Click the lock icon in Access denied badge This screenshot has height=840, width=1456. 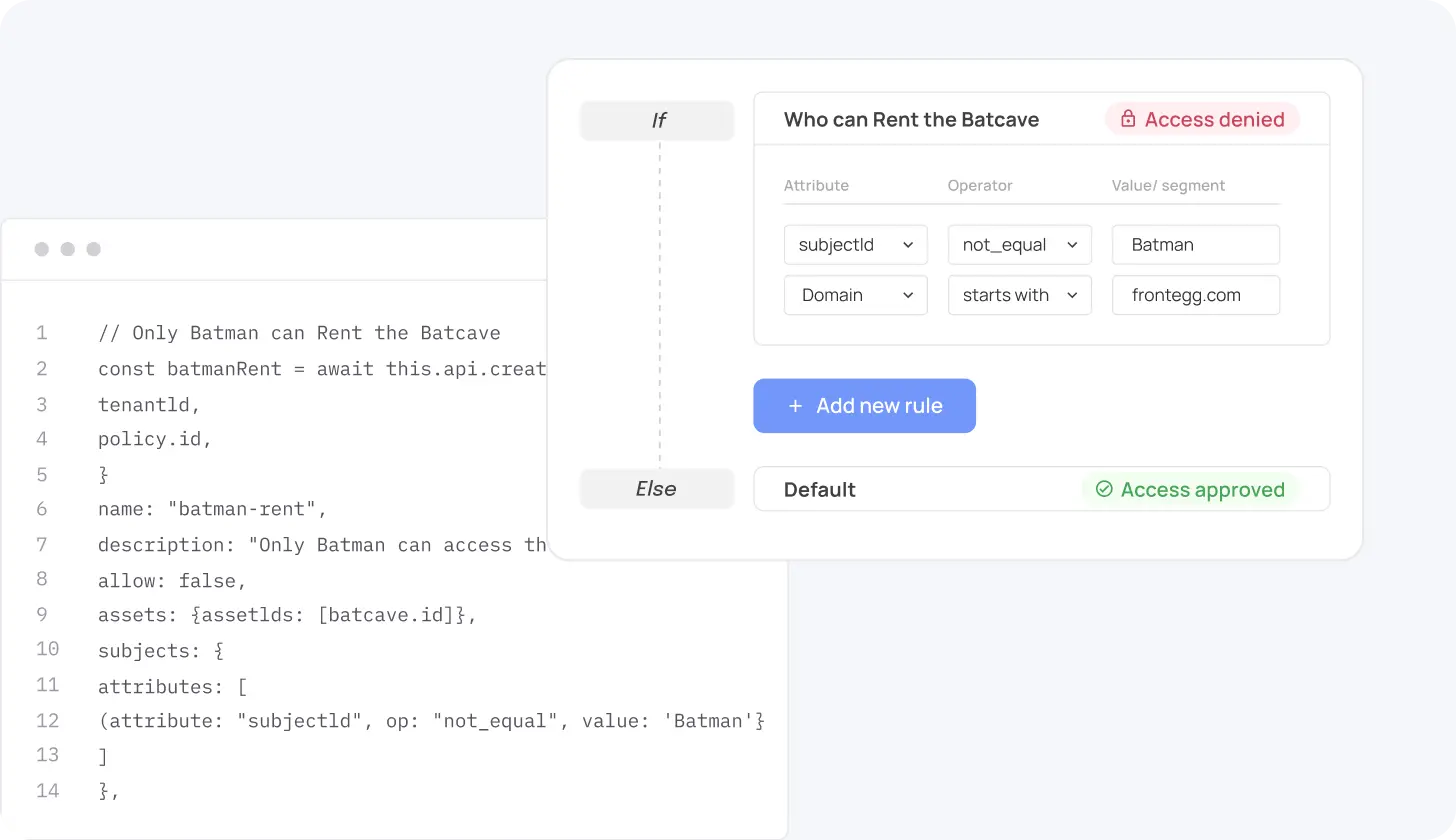pos(1128,119)
